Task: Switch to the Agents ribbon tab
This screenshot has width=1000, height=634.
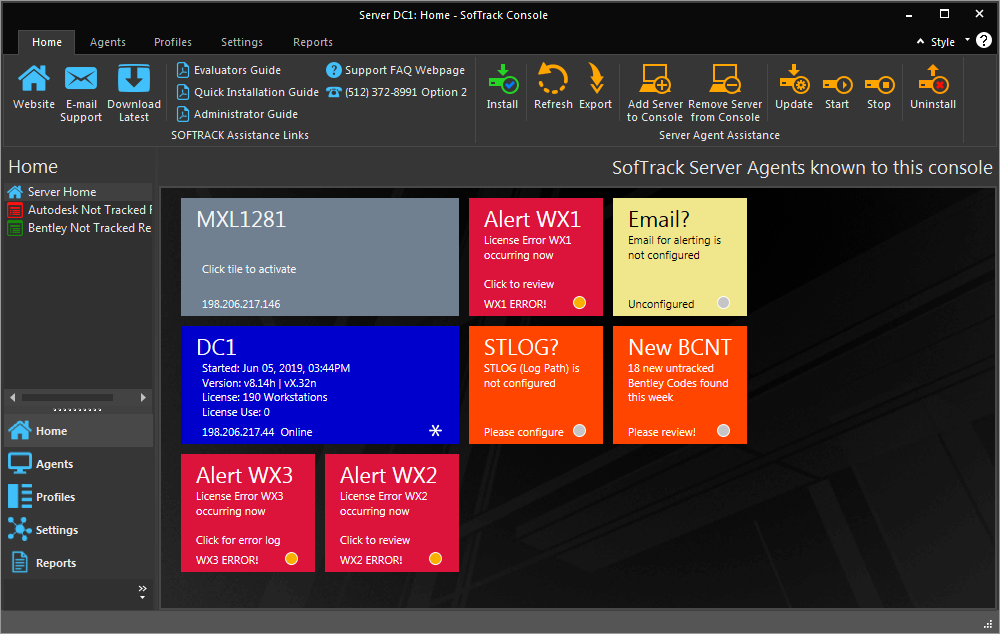Action: 108,42
